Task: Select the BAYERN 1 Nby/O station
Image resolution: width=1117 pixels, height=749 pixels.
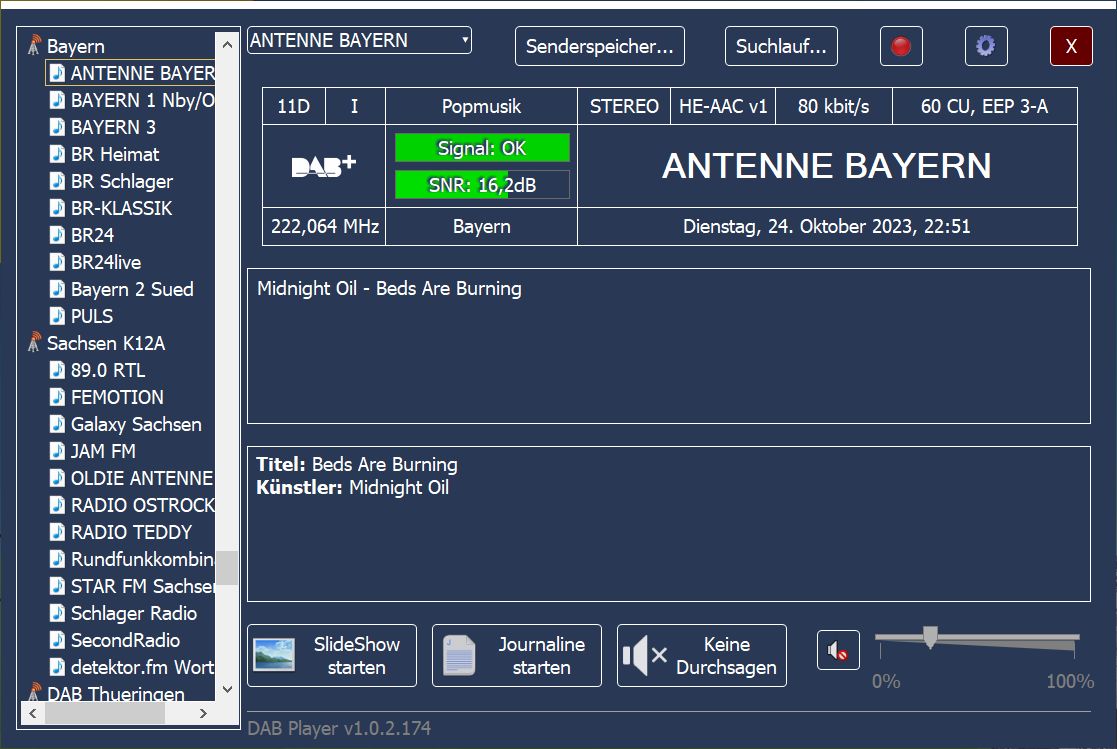Action: tap(142, 100)
